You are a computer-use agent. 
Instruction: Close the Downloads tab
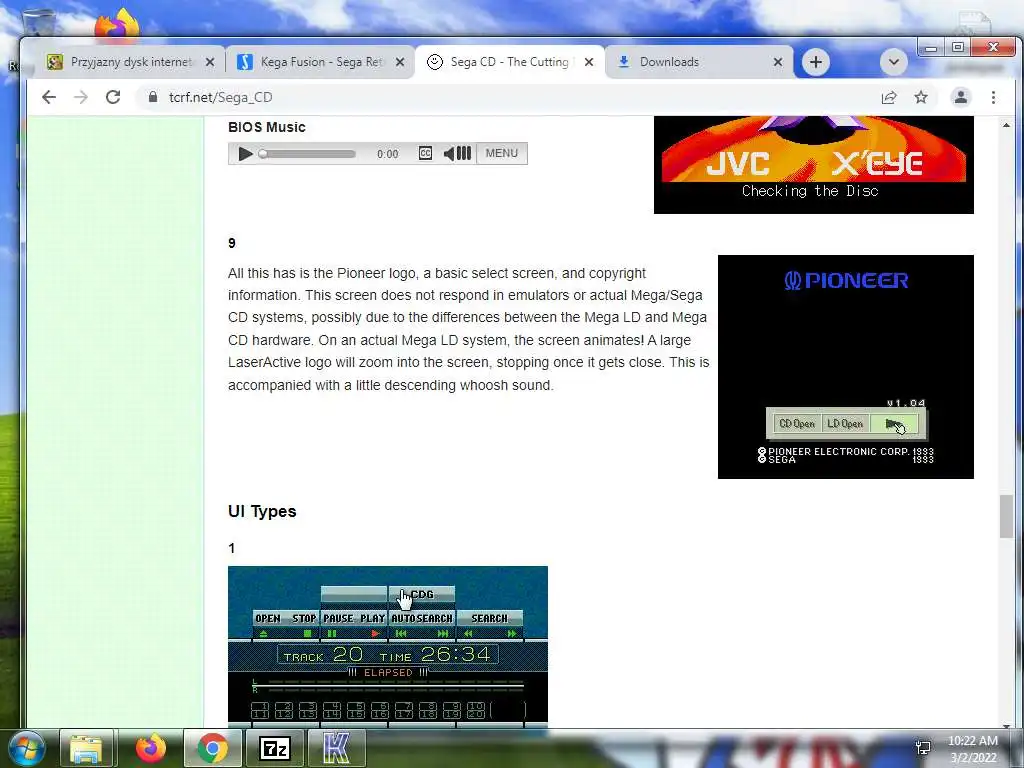(x=777, y=62)
